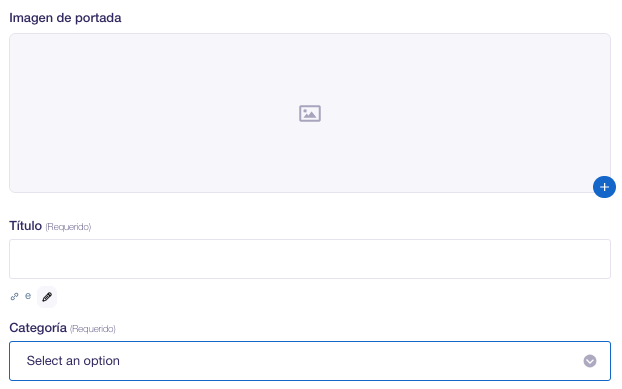
Task: Click "(Requerido)" hint next to Categoría
Action: pos(92,329)
